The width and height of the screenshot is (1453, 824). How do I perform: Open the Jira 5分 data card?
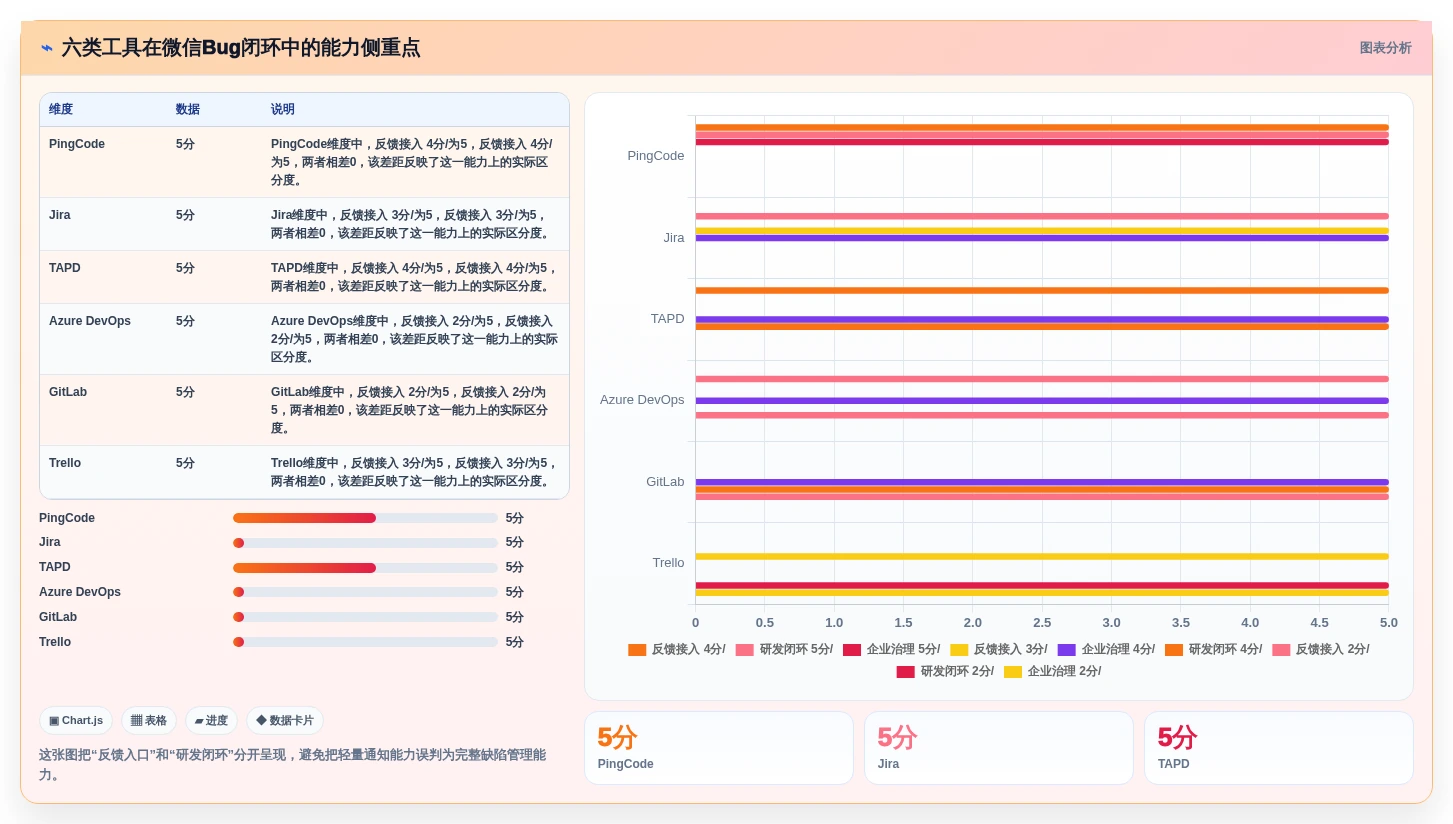click(x=999, y=748)
